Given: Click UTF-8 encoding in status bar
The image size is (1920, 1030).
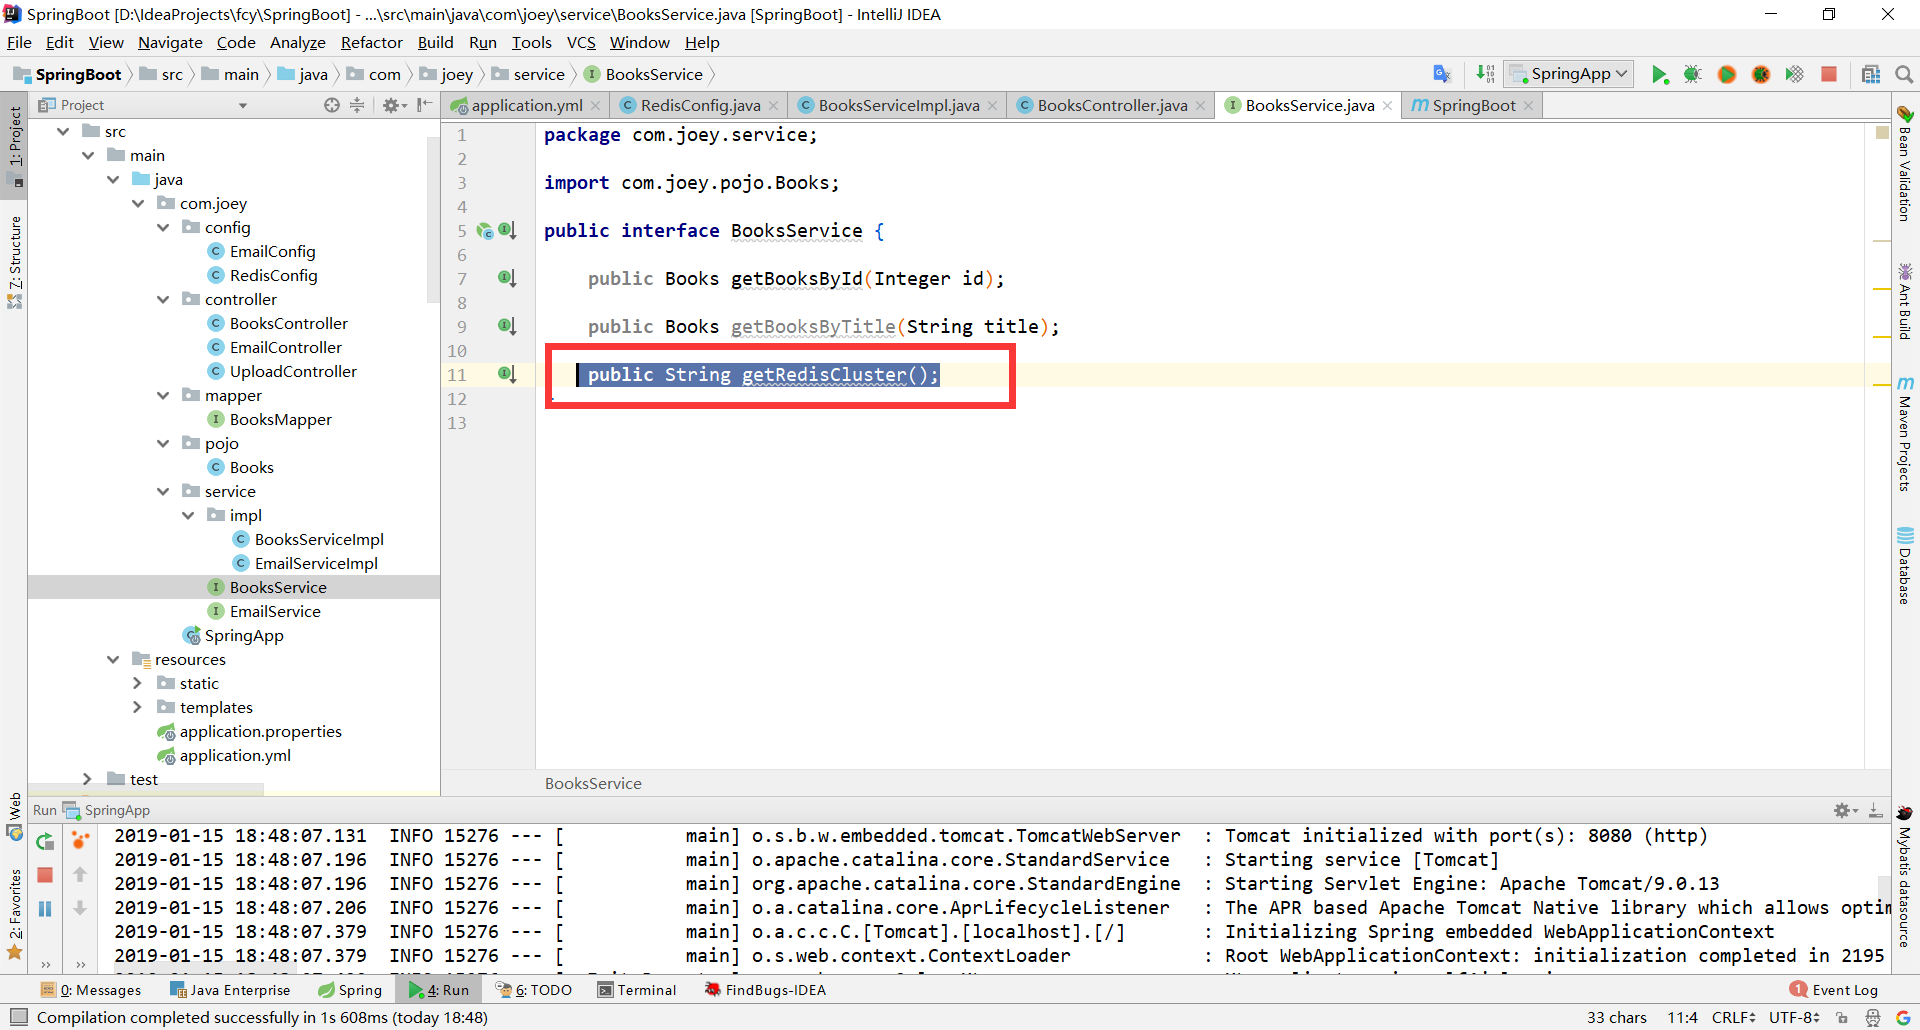Looking at the screenshot, I should 1795,1018.
